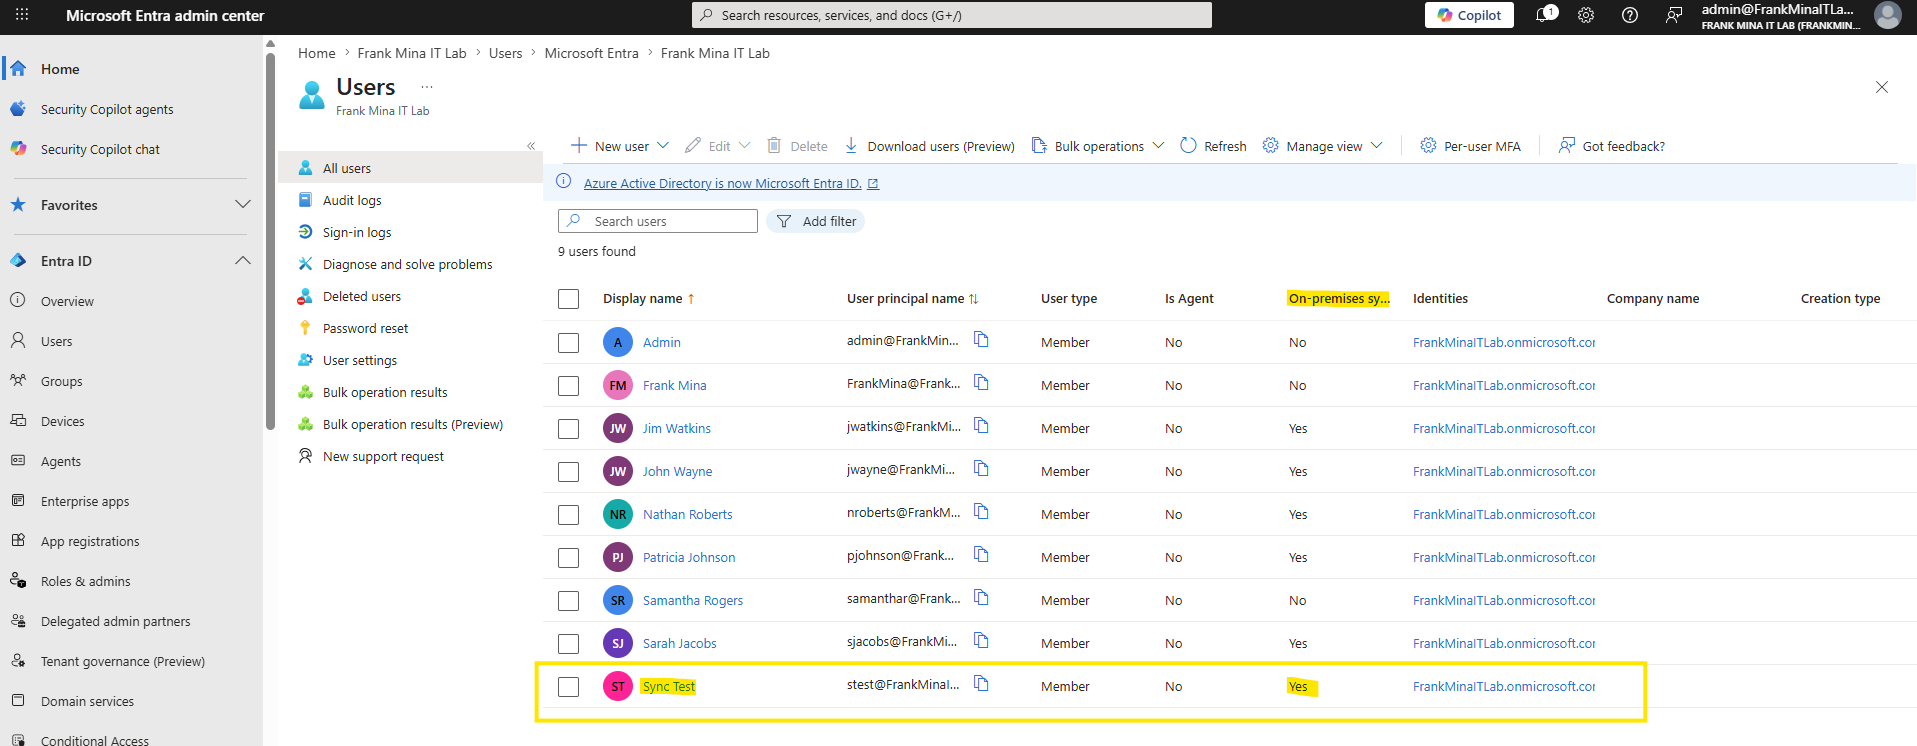Click the Admin user avatar

[618, 342]
